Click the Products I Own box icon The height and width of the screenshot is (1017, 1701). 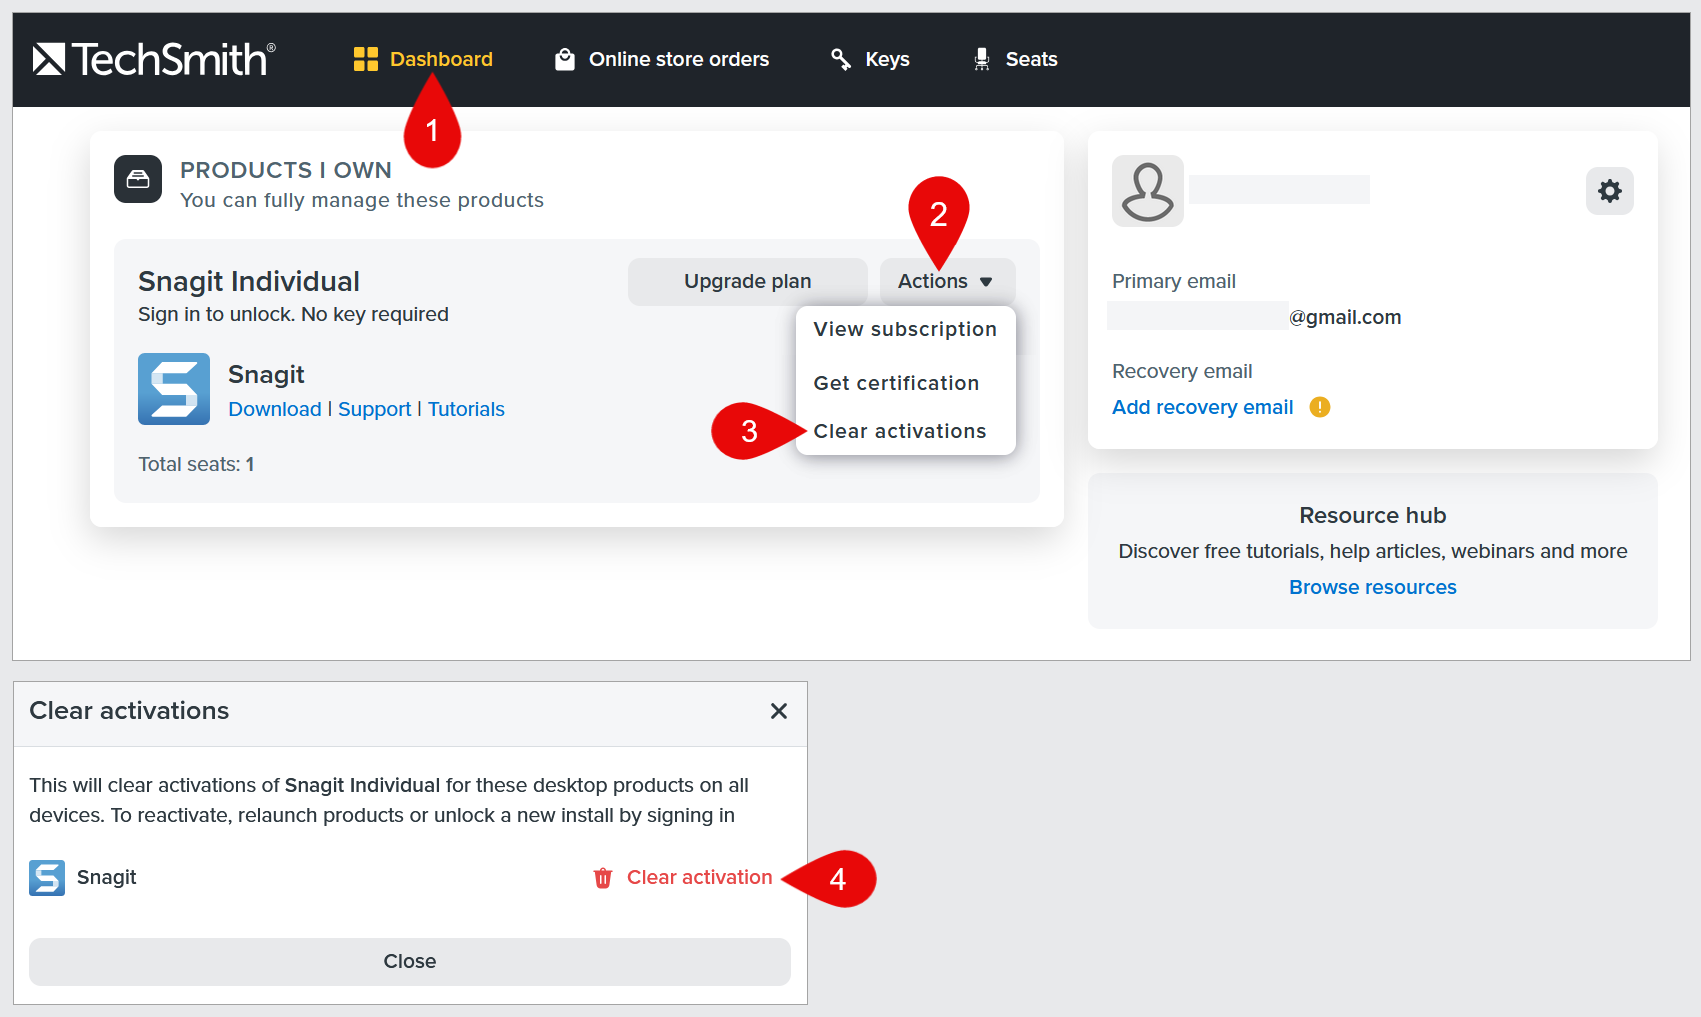tap(138, 179)
